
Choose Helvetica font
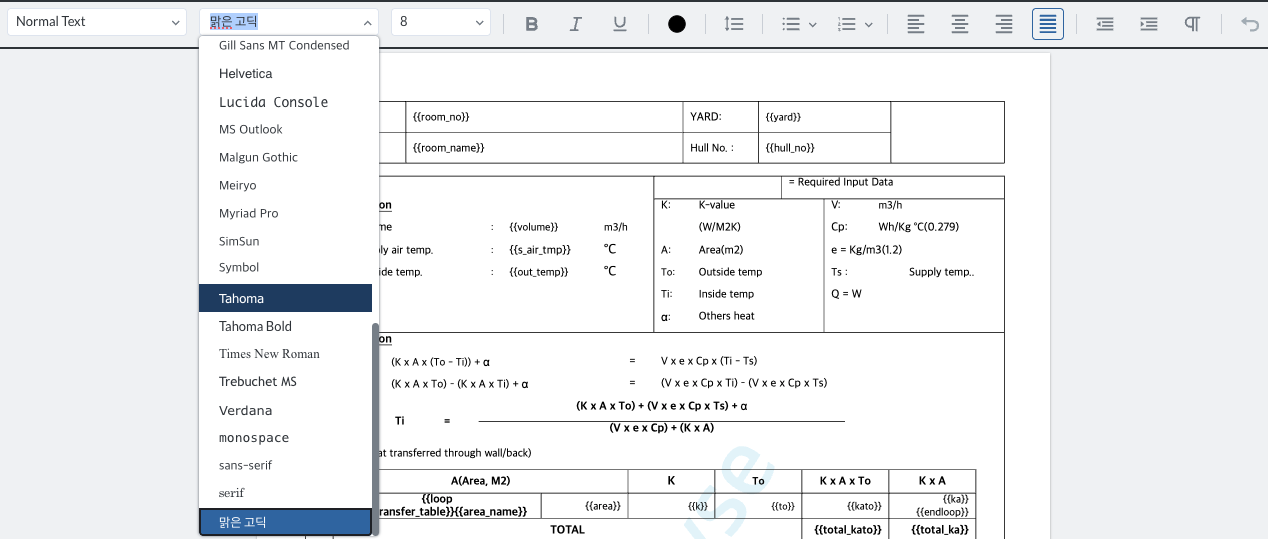285,74
